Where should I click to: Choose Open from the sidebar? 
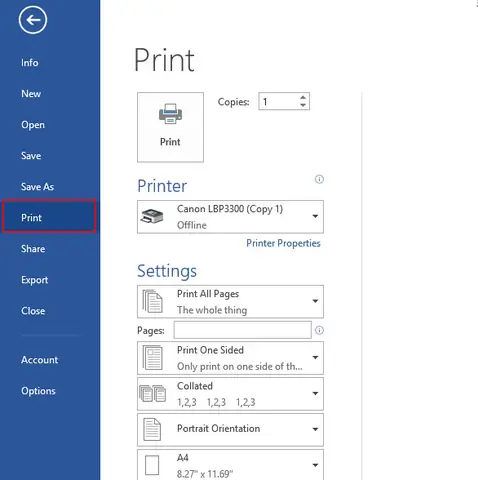coord(33,125)
